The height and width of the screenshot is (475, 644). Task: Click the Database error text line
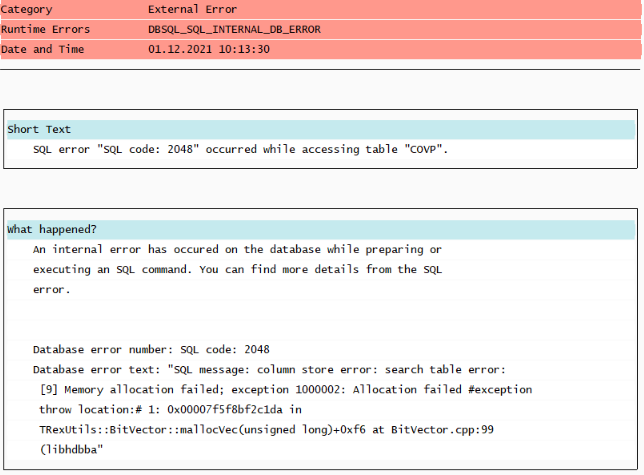click(x=269, y=369)
